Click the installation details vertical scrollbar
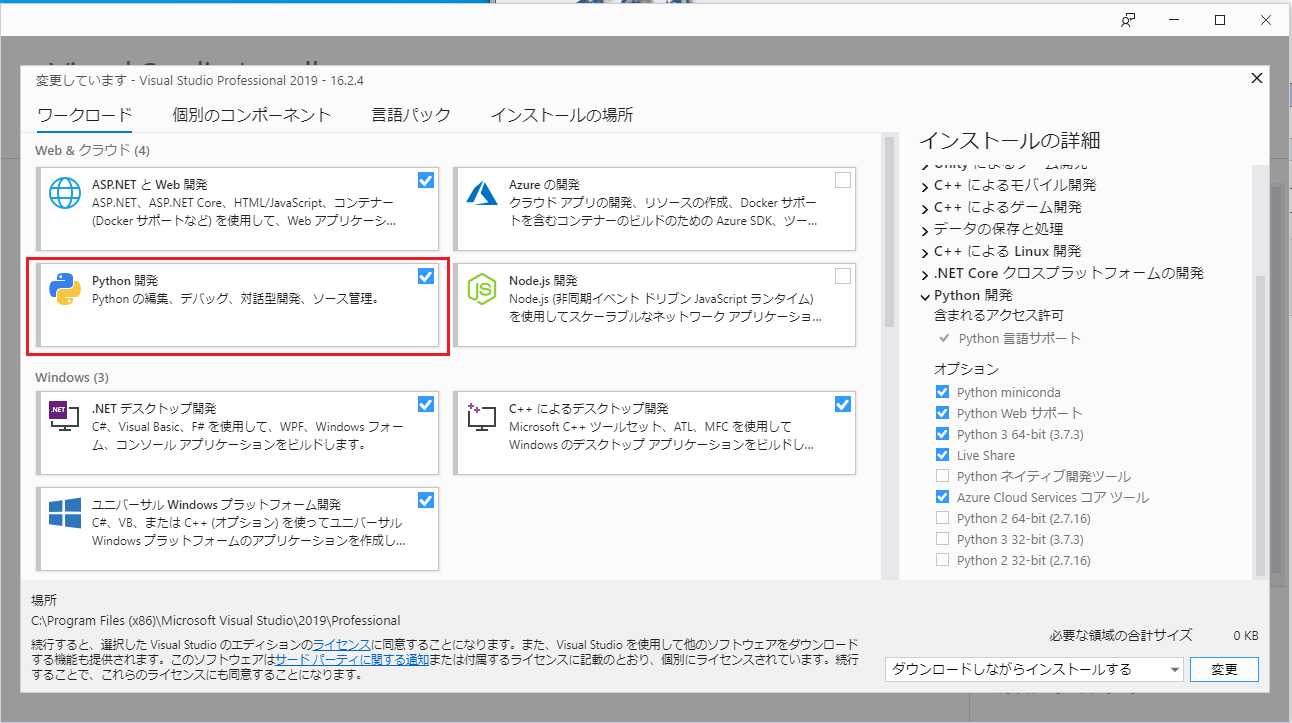The image size is (1292, 723). pos(1260,424)
